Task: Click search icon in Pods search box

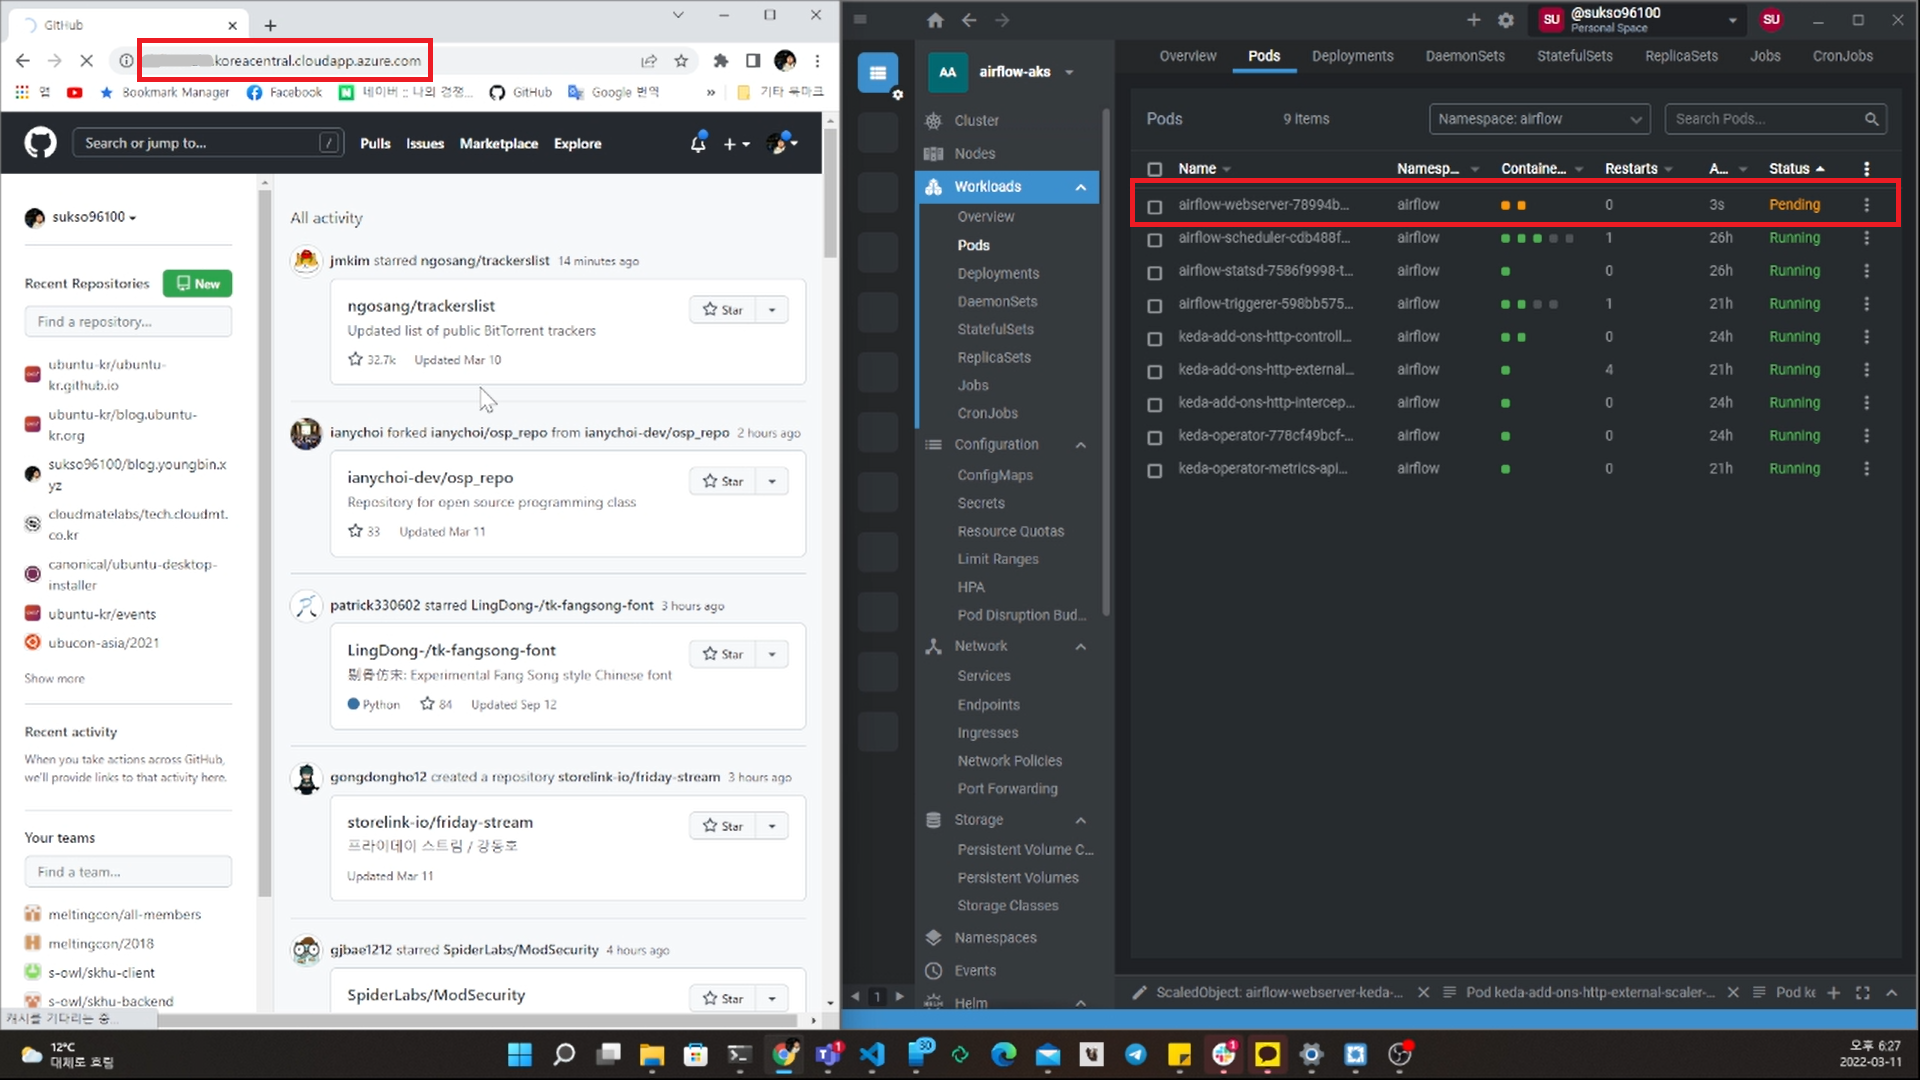Action: point(1871,119)
